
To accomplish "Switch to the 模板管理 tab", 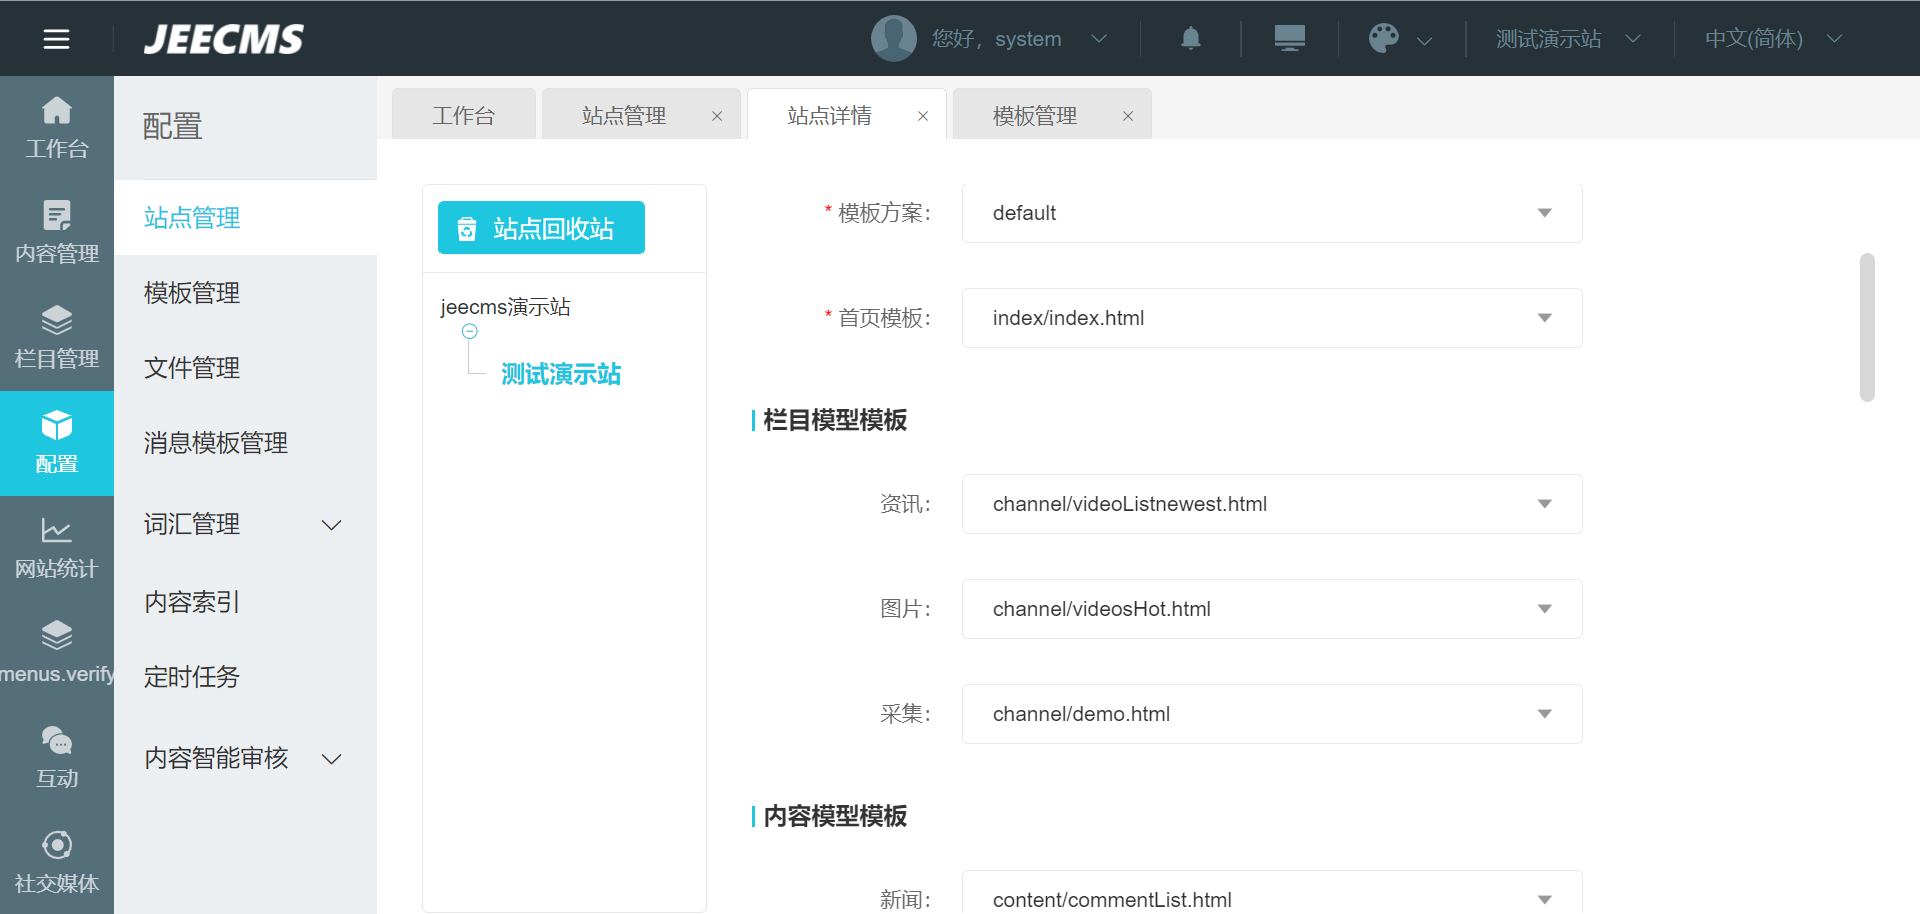I will [x=1035, y=116].
